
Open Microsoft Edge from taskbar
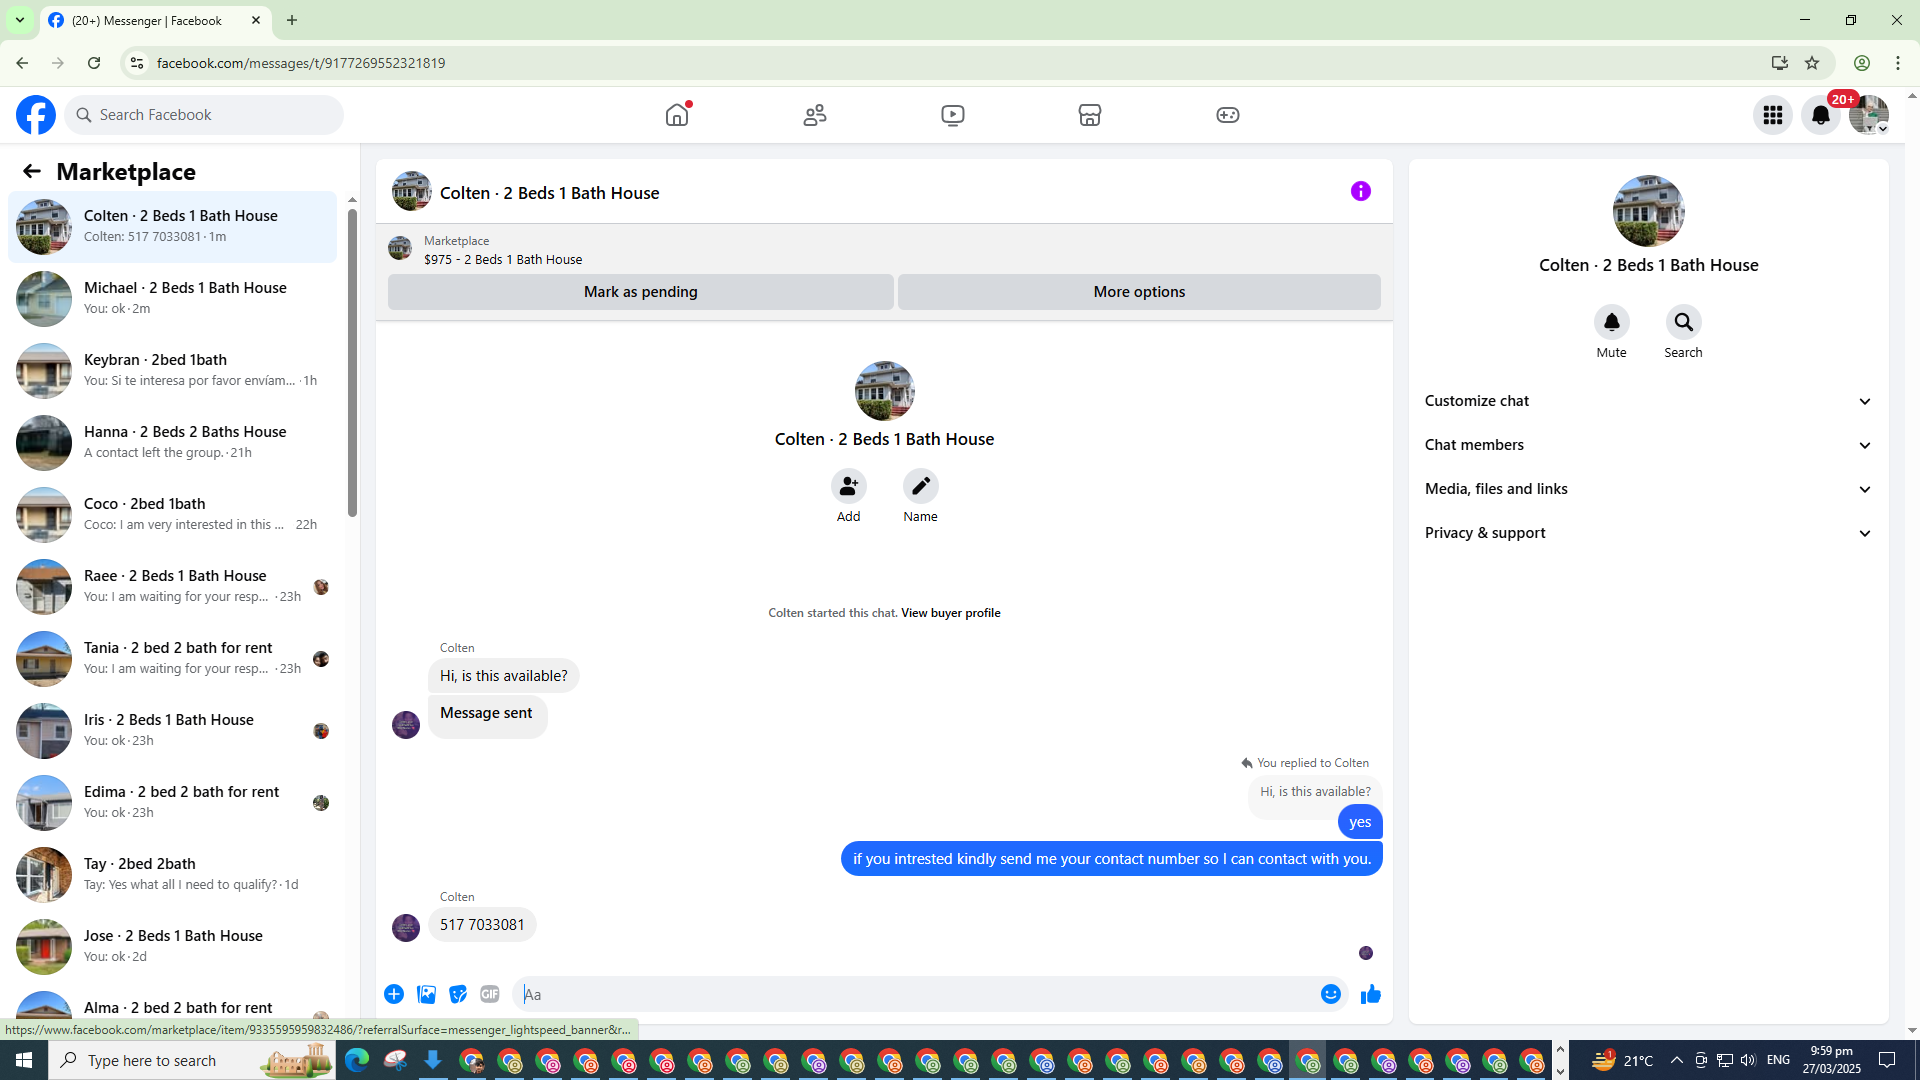pos(357,1060)
